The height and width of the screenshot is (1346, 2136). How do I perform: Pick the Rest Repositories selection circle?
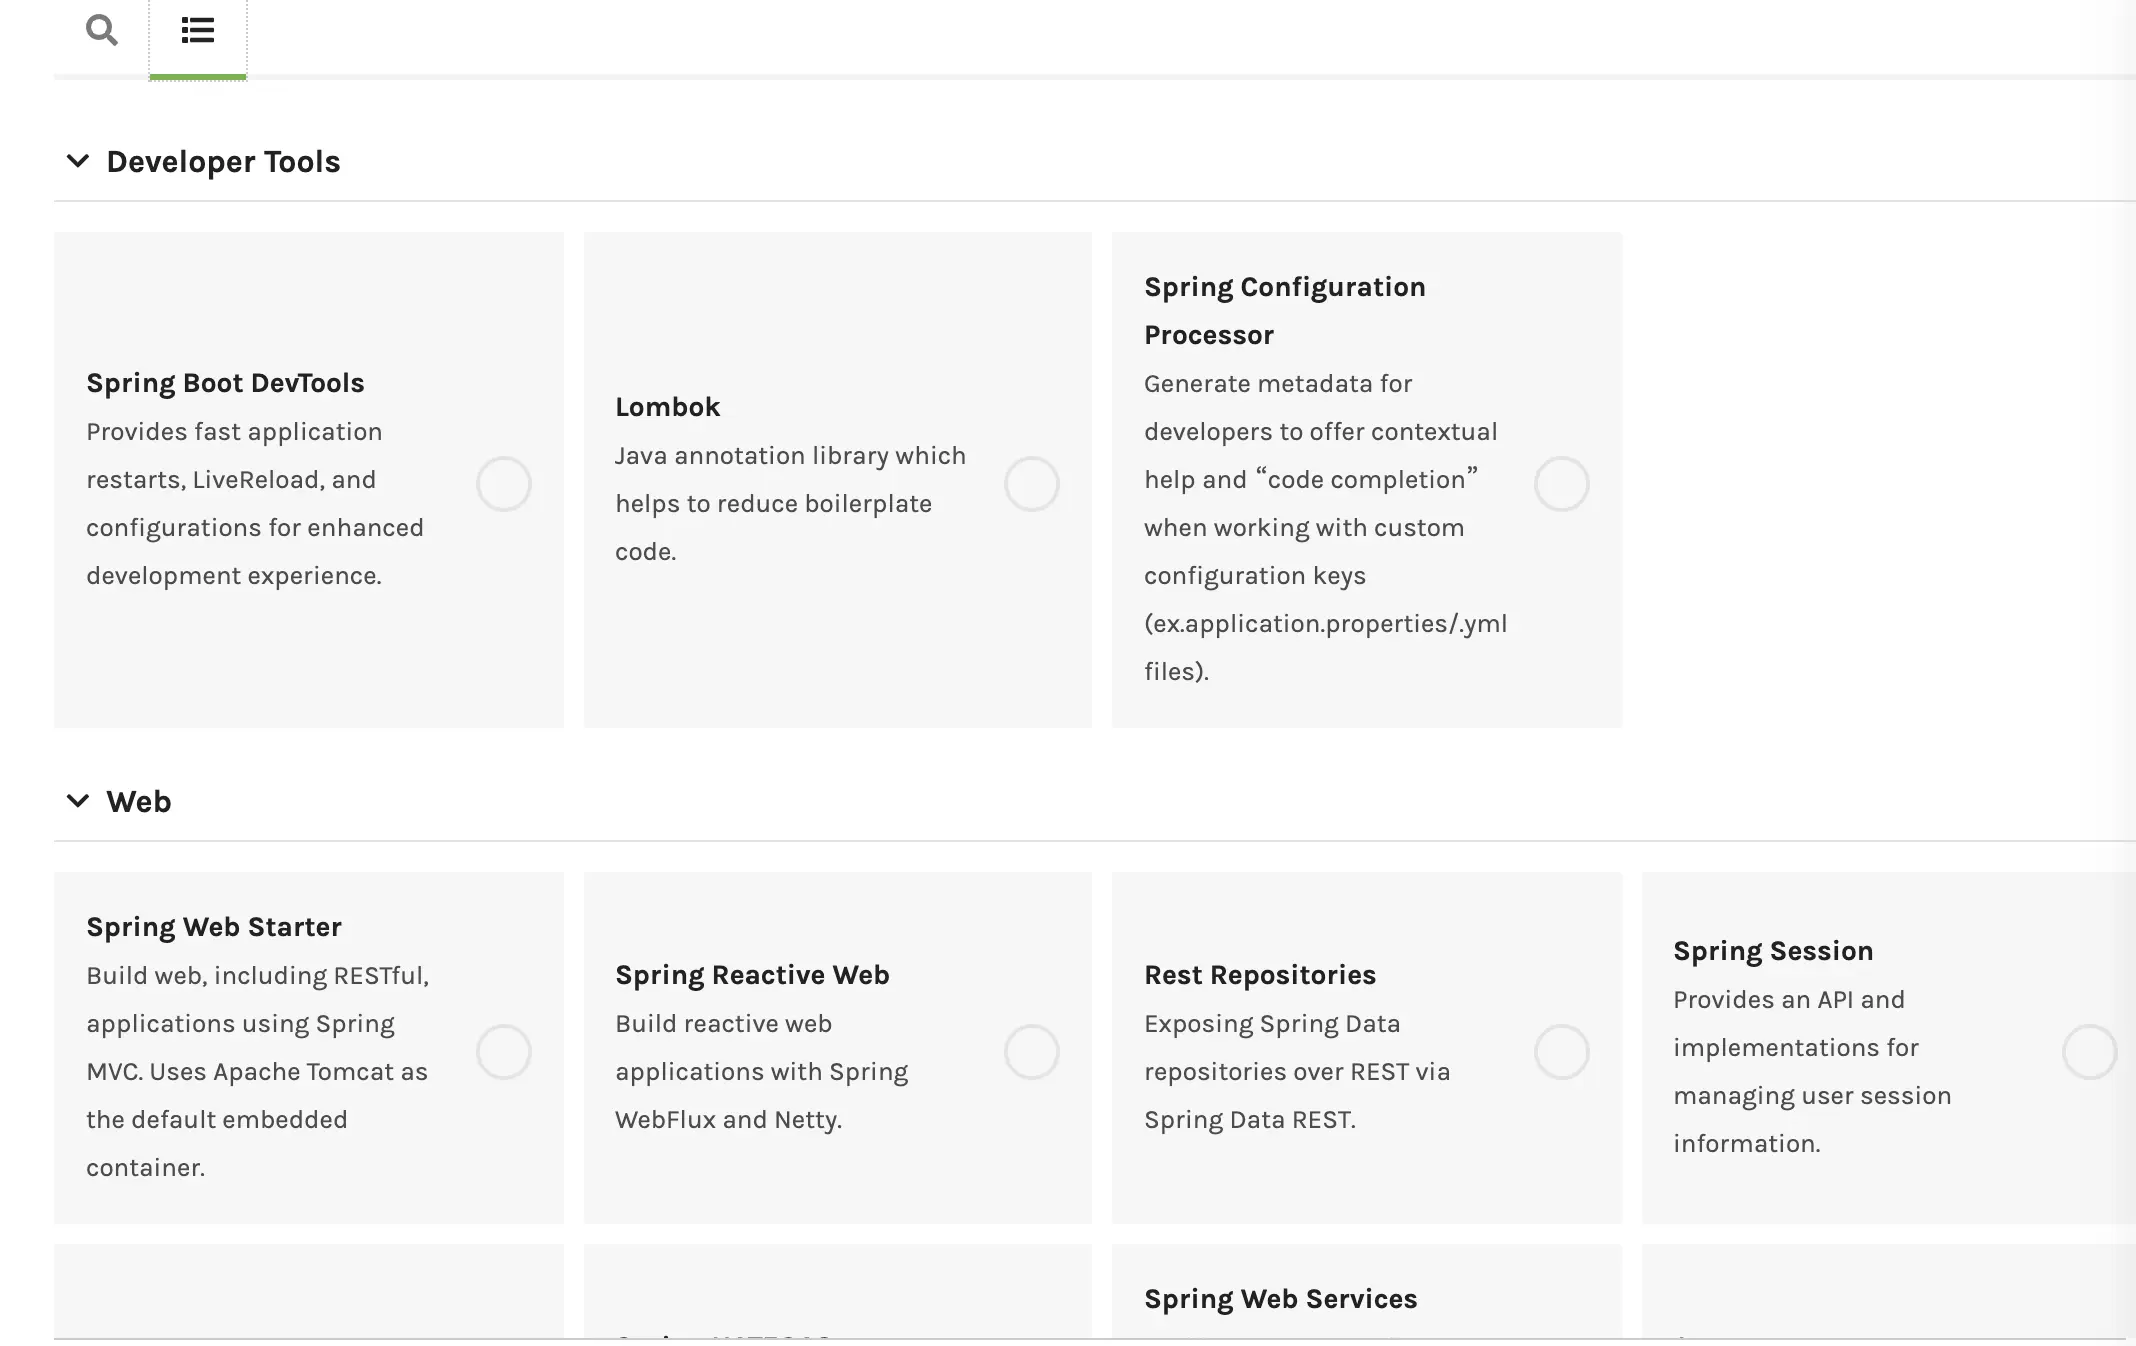click(1561, 1051)
